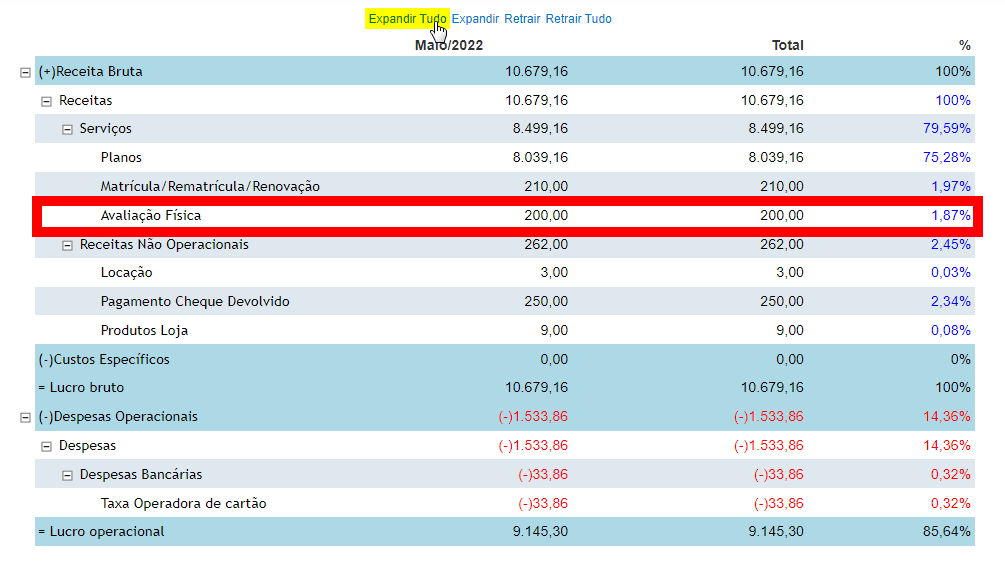Select Taxa Operadora de cartão row
This screenshot has height=575, width=1005.
coord(183,504)
